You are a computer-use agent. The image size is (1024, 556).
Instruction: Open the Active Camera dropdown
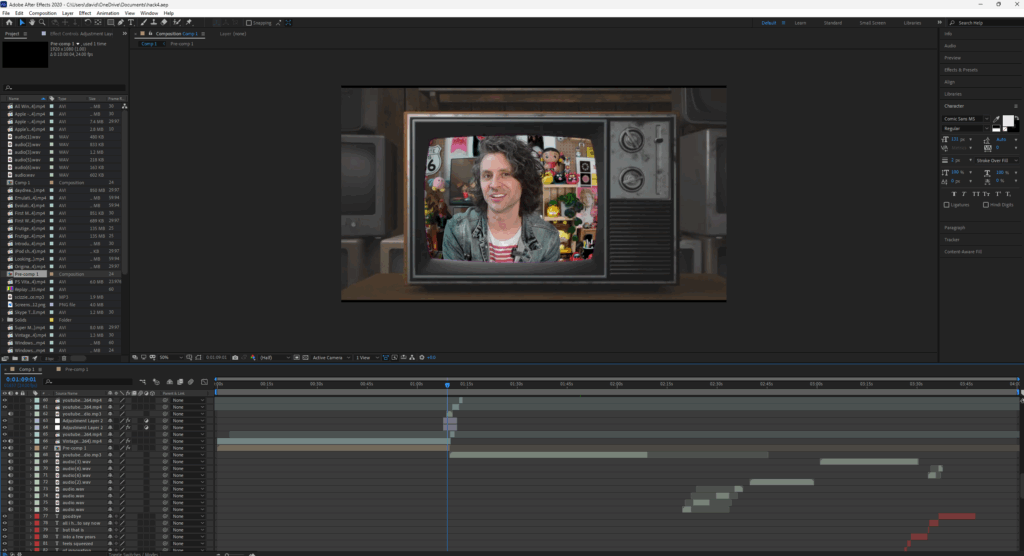tap(331, 357)
